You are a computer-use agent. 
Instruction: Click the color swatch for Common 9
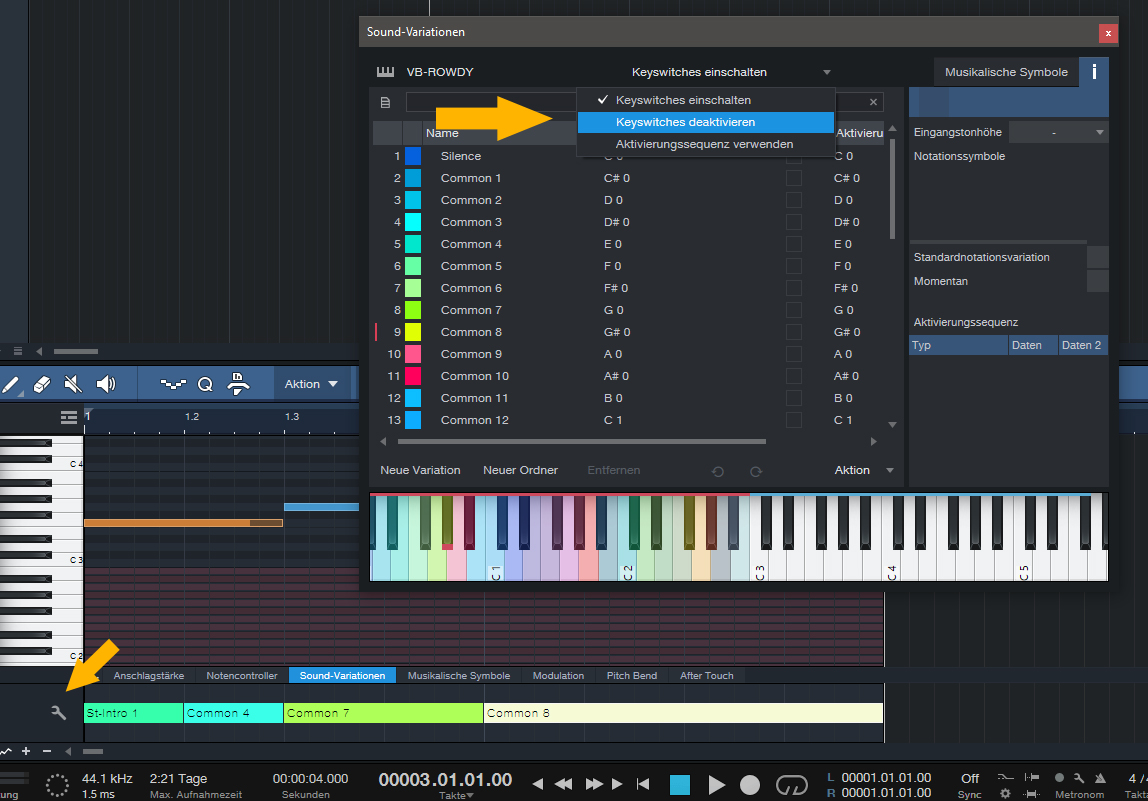tap(413, 354)
